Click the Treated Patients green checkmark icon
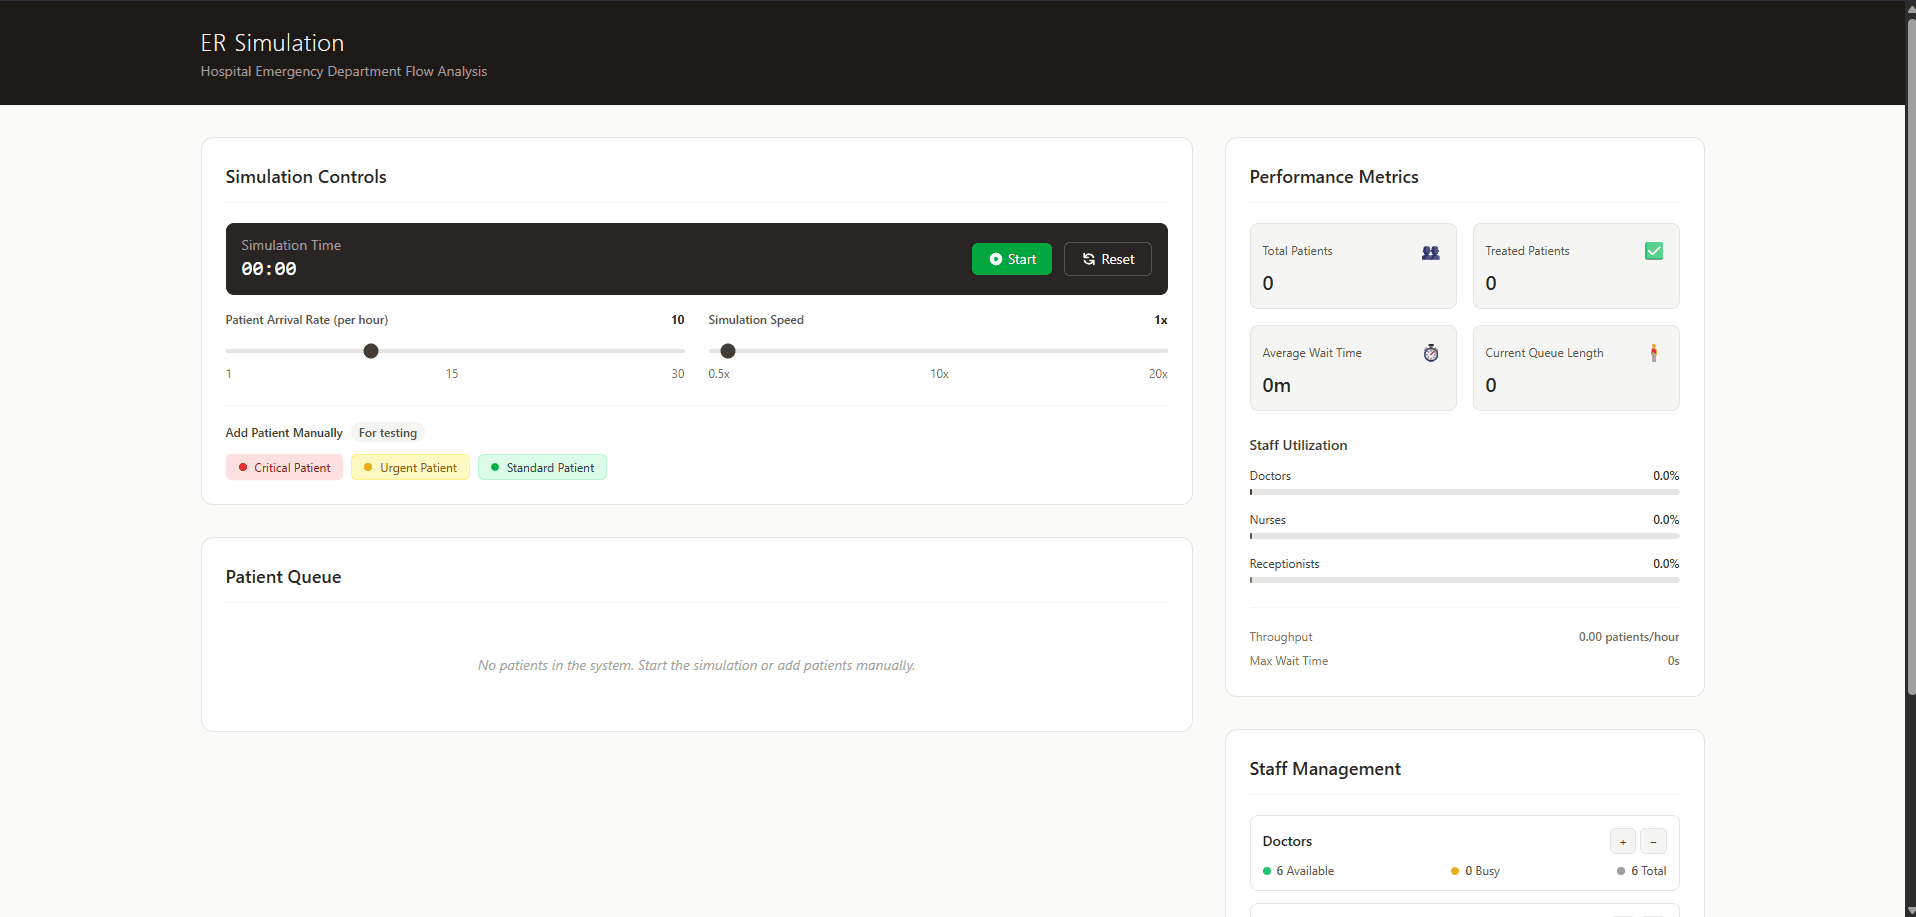 [x=1653, y=251]
